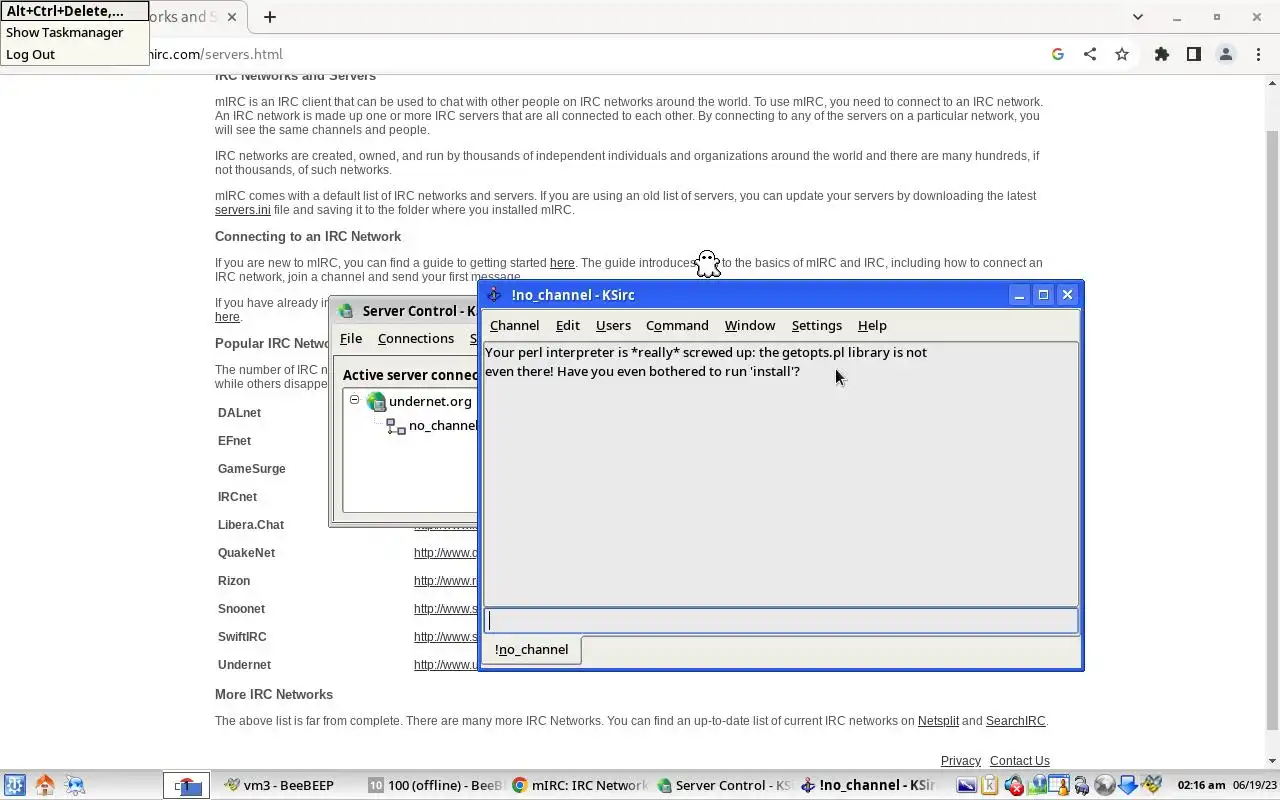
Task: Open the Snoonet website link
Action: 445,609
